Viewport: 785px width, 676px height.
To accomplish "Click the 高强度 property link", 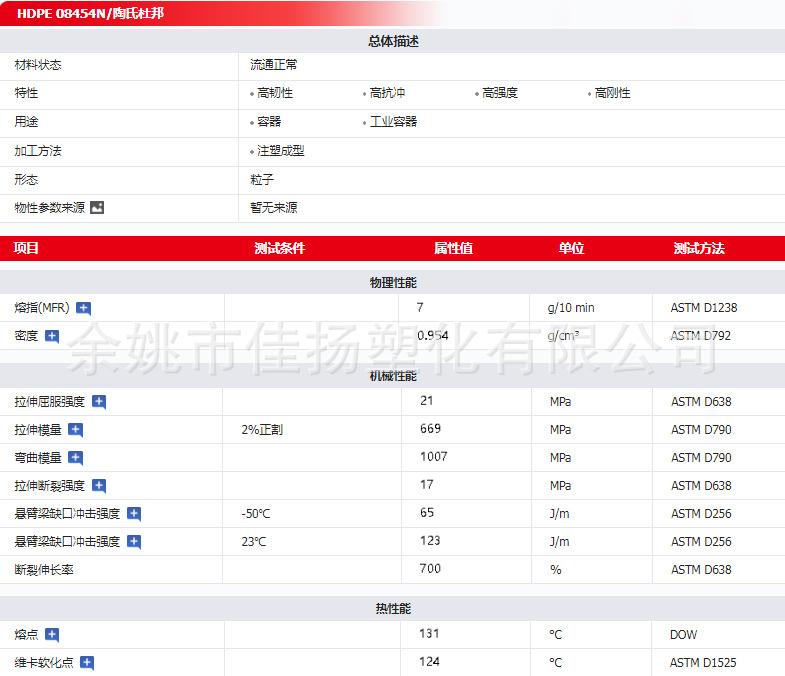I will click(x=499, y=93).
